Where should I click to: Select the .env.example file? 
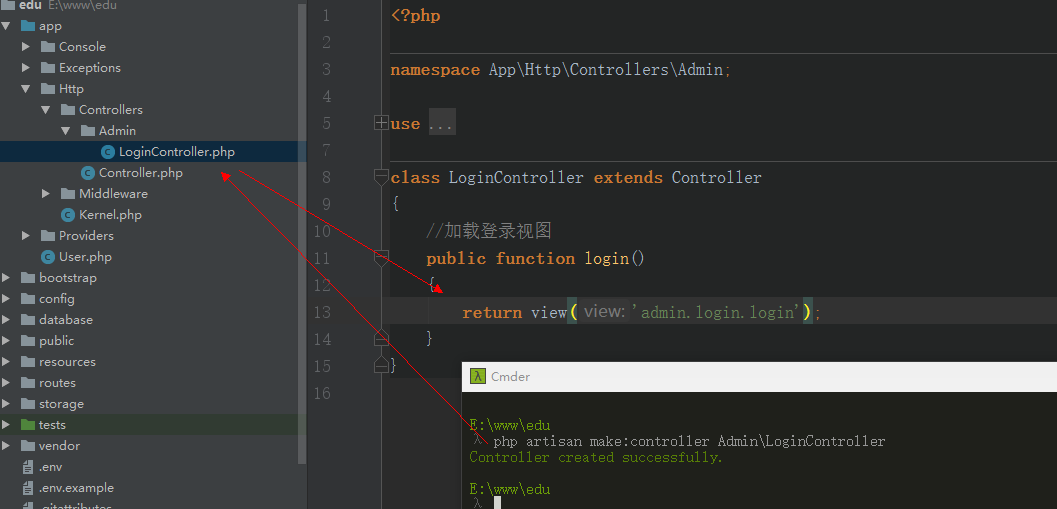pyautogui.click(x=76, y=488)
